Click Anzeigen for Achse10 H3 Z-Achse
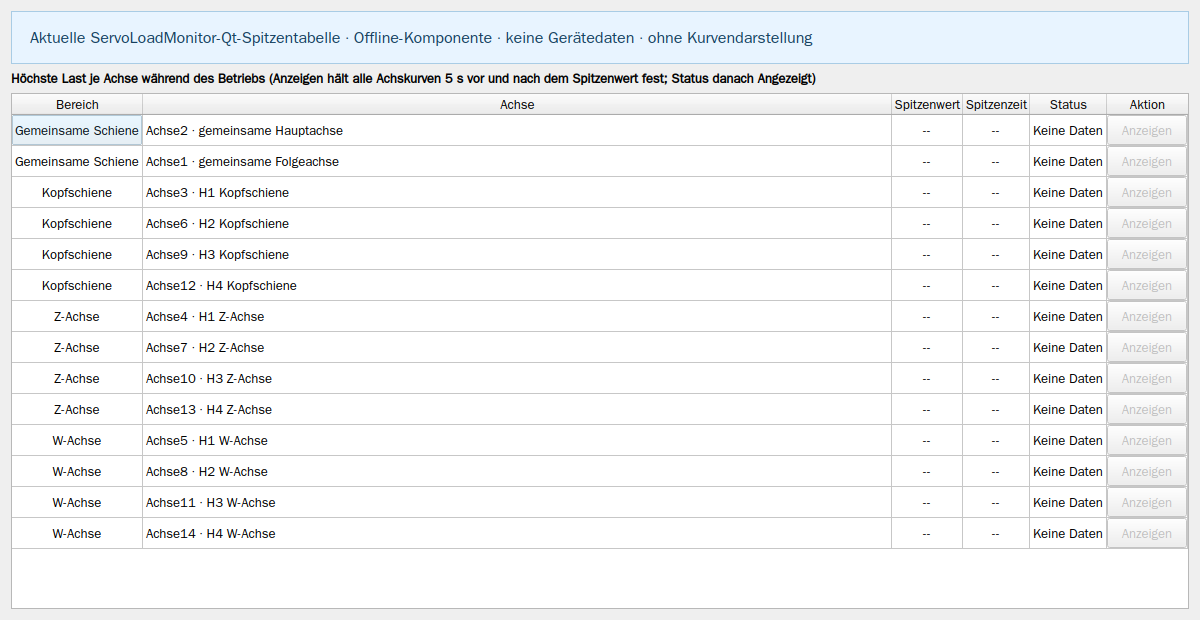The width and height of the screenshot is (1200, 620). pos(1147,379)
